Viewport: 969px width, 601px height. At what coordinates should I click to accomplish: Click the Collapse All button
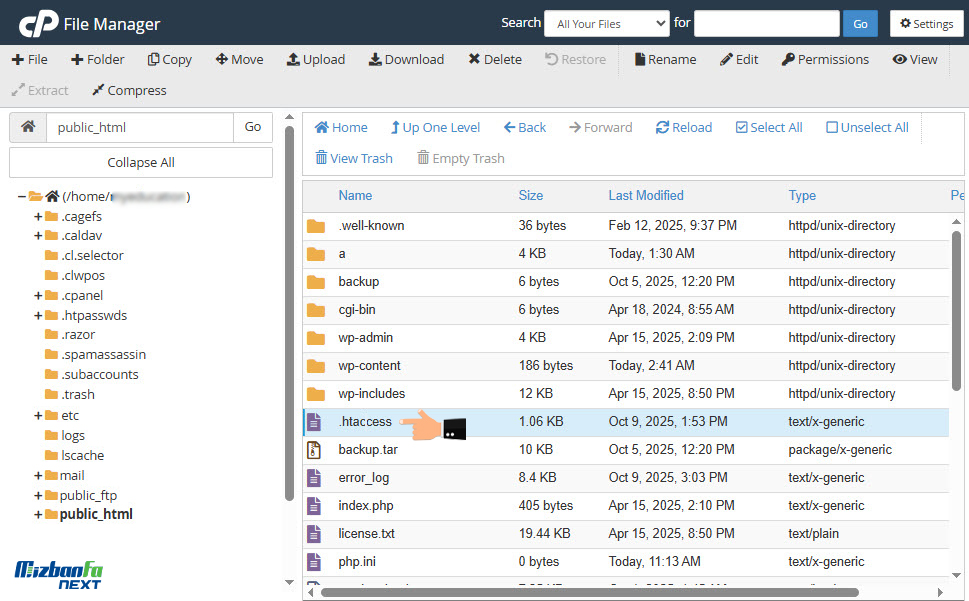pos(141,163)
